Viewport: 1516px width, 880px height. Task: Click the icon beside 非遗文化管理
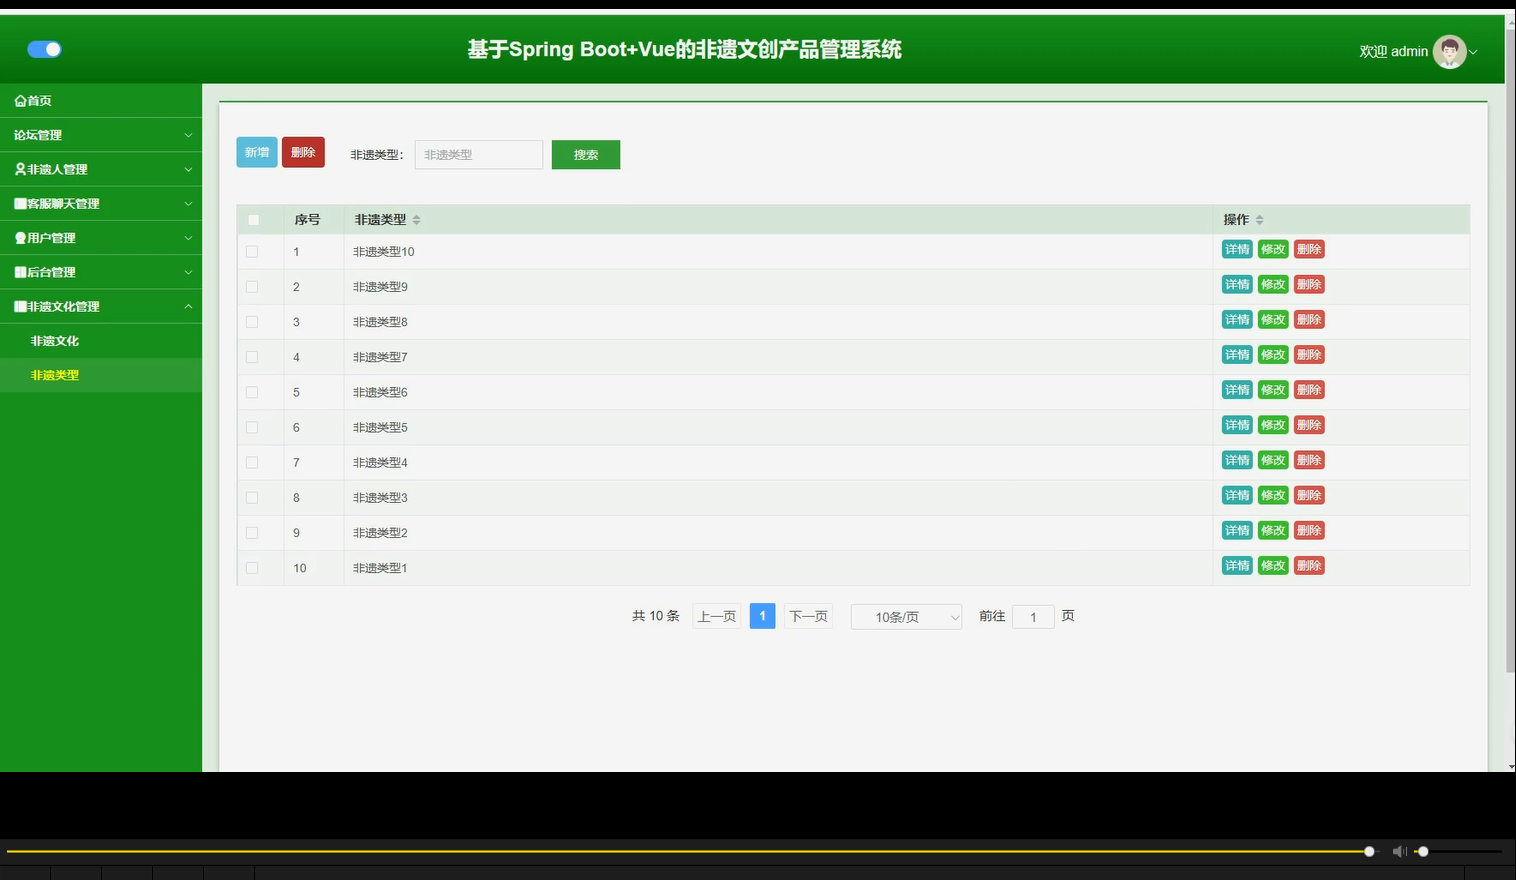click(19, 306)
